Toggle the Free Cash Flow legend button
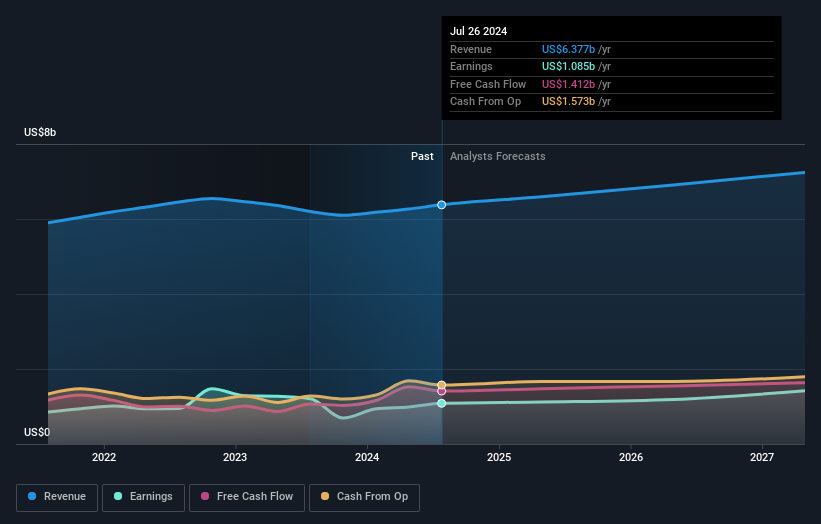Viewport: 821px width, 524px height. tap(247, 497)
